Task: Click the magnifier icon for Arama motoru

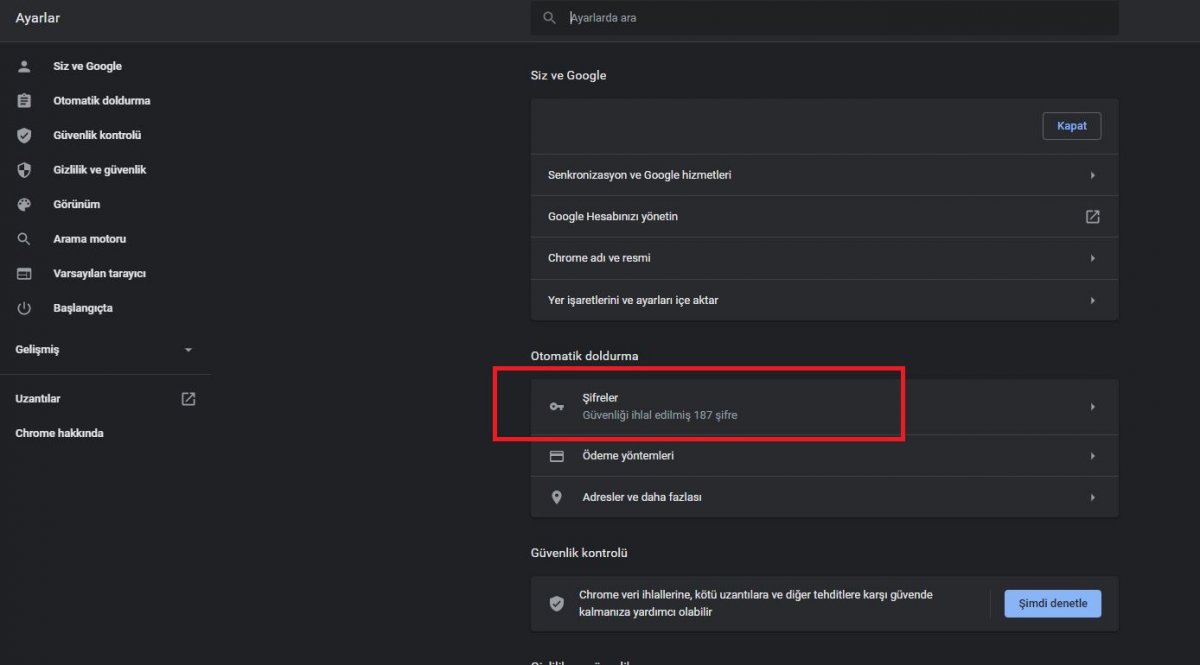Action: [x=24, y=239]
